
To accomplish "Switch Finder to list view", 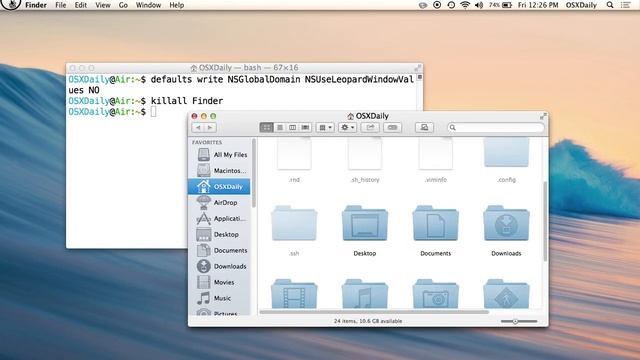I will pos(280,128).
